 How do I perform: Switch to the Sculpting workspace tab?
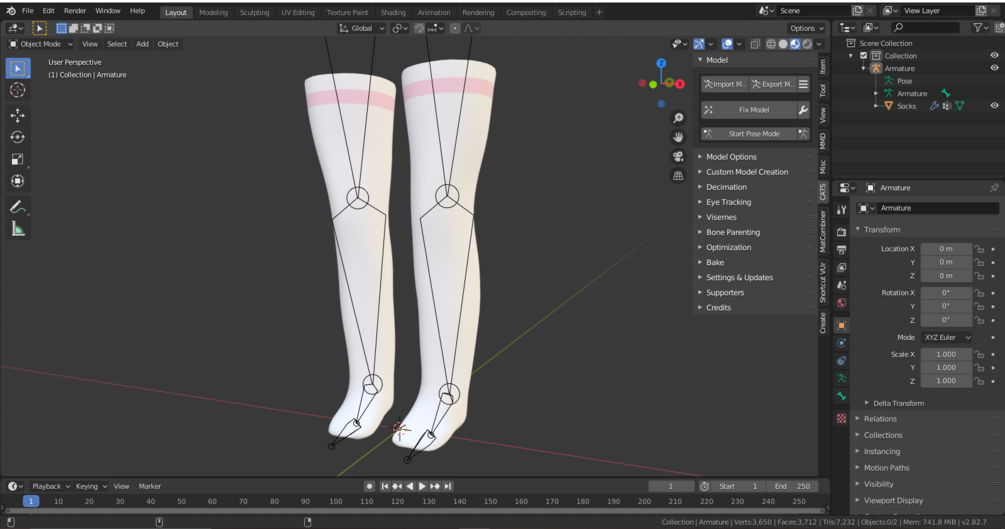(254, 12)
